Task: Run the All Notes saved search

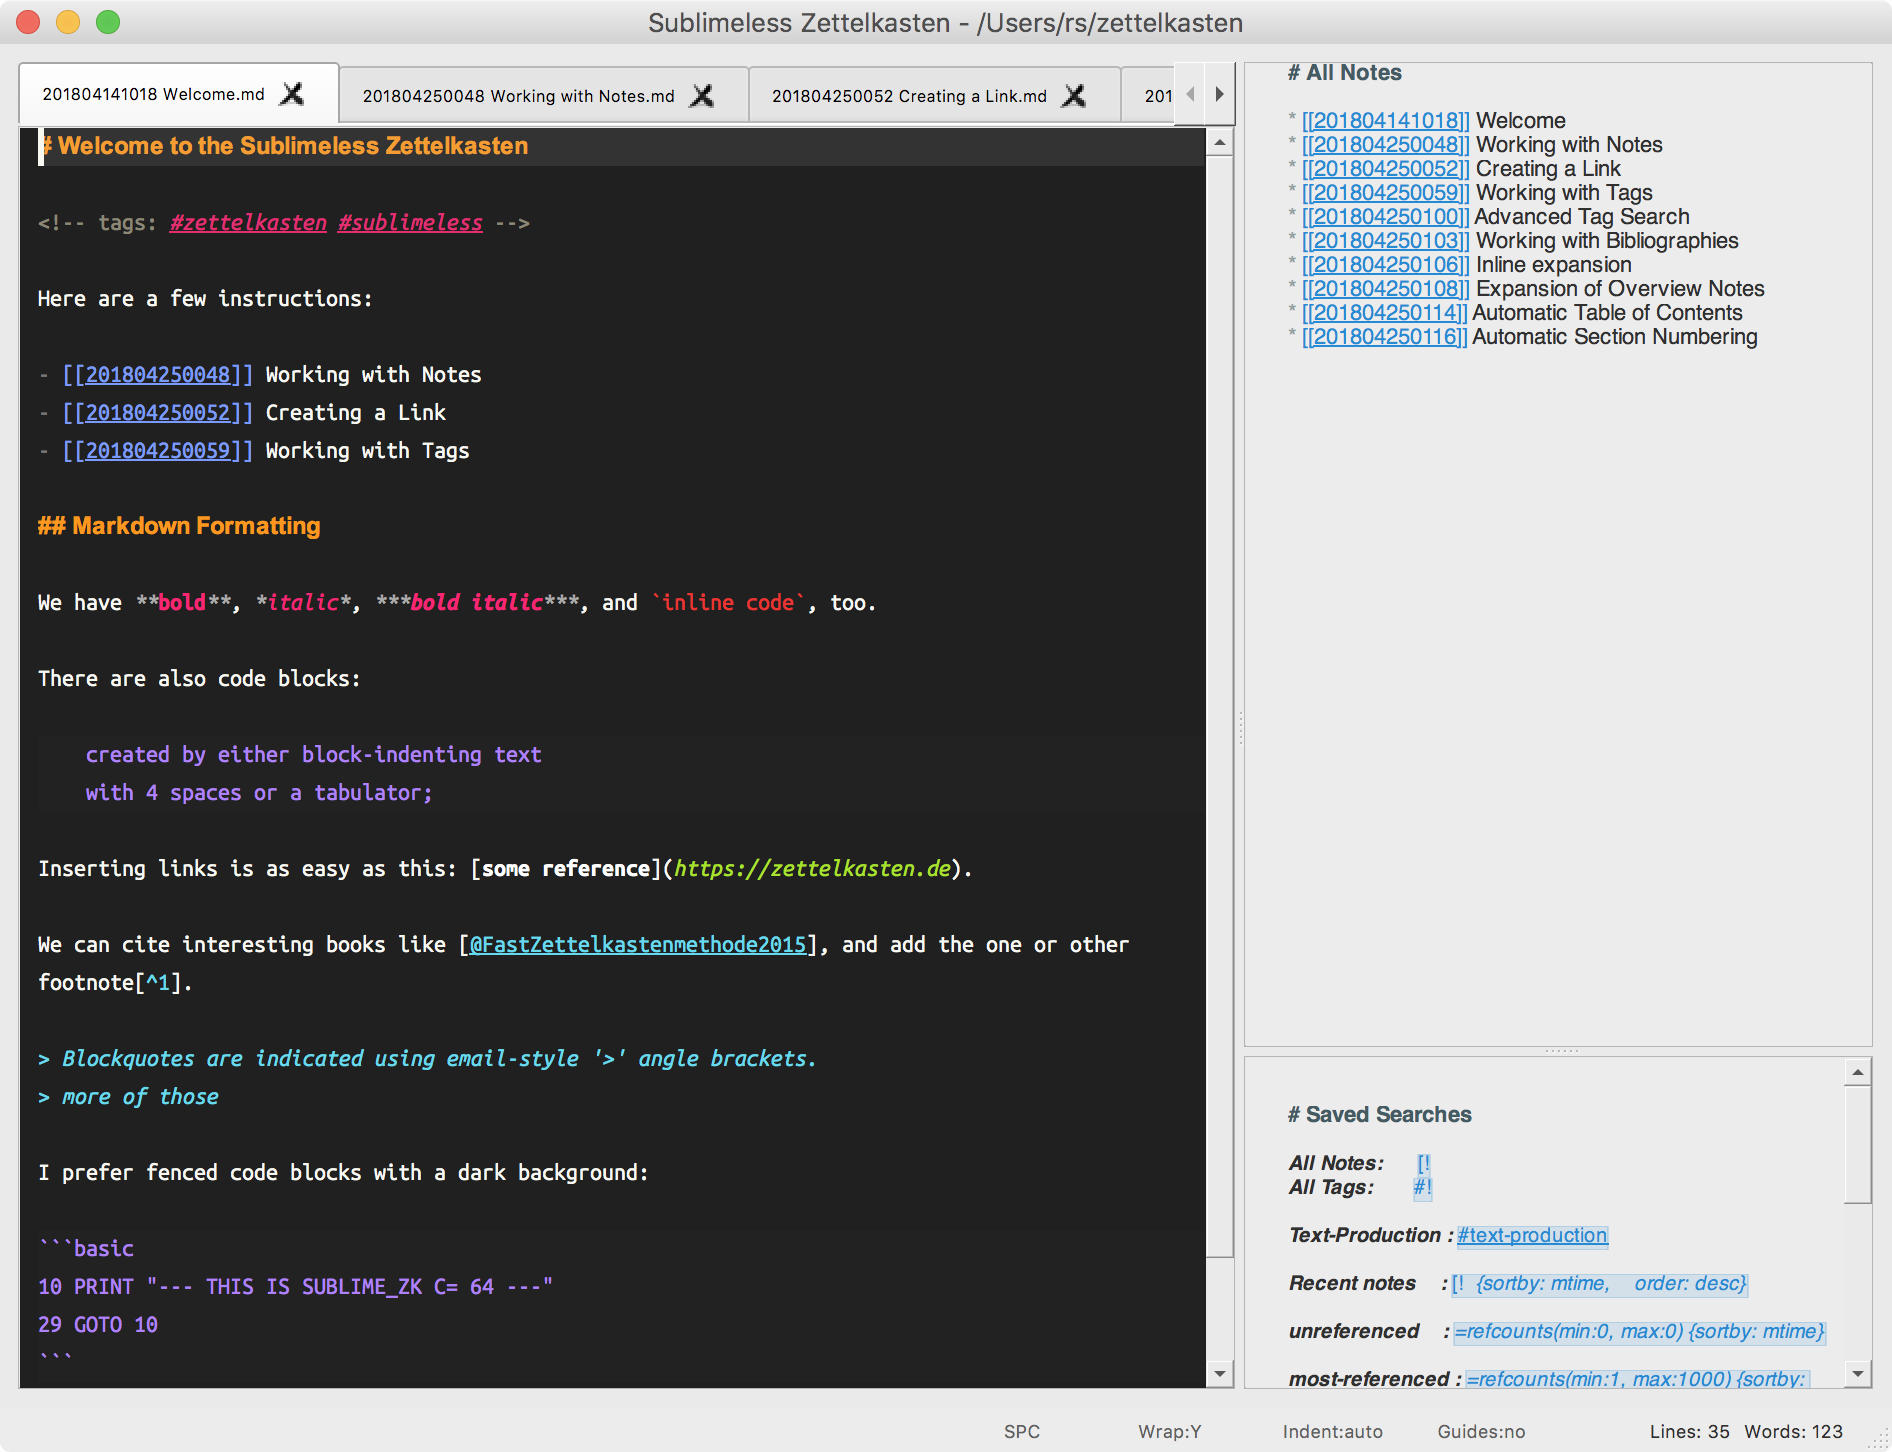Action: point(1424,1163)
